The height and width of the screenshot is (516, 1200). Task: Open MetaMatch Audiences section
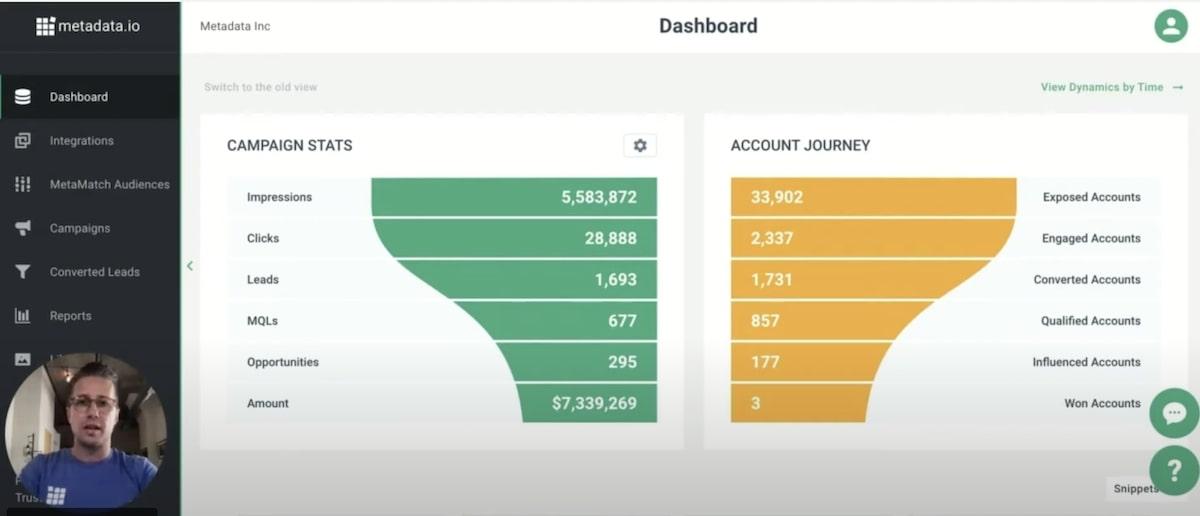(x=90, y=184)
